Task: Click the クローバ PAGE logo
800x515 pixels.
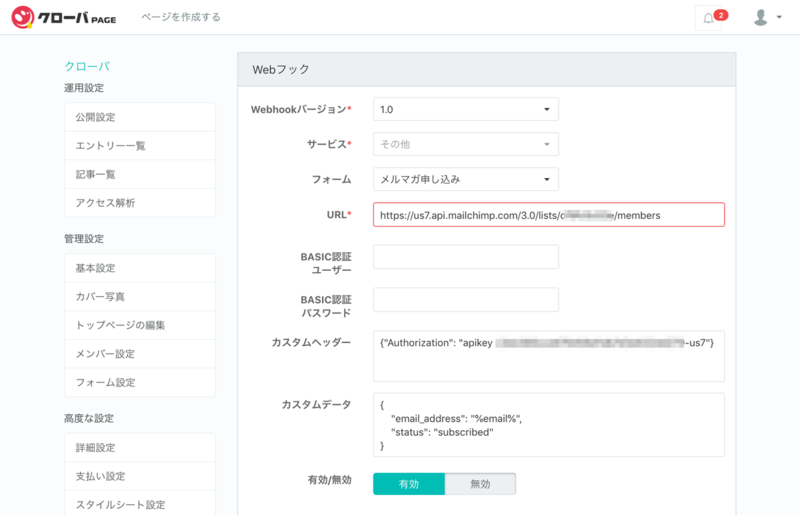Action: 64,17
